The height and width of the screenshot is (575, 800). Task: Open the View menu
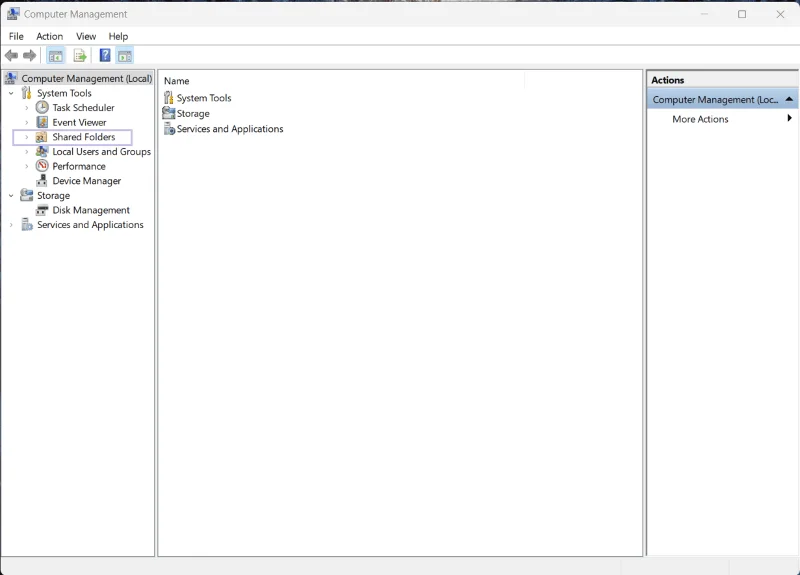pyautogui.click(x=86, y=36)
